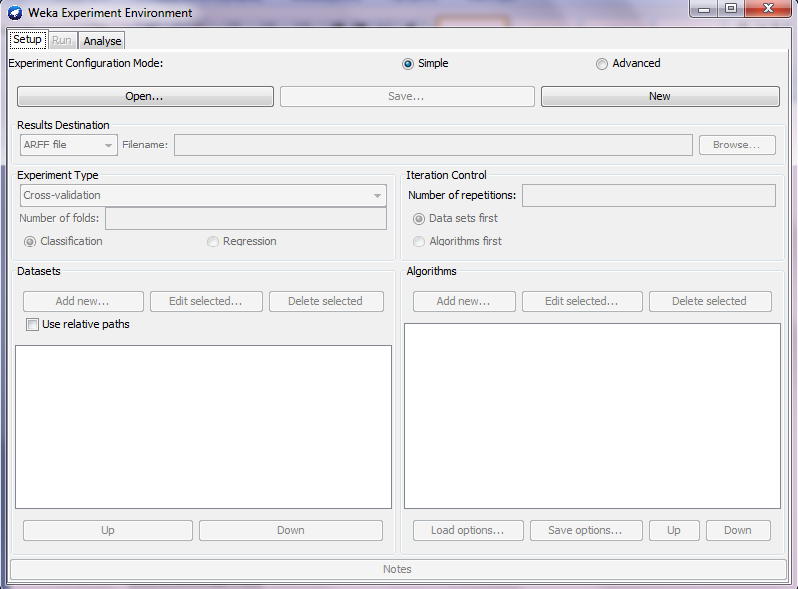Minimize the Weka Experiment Environment window
The width and height of the screenshot is (798, 589).
[x=704, y=9]
